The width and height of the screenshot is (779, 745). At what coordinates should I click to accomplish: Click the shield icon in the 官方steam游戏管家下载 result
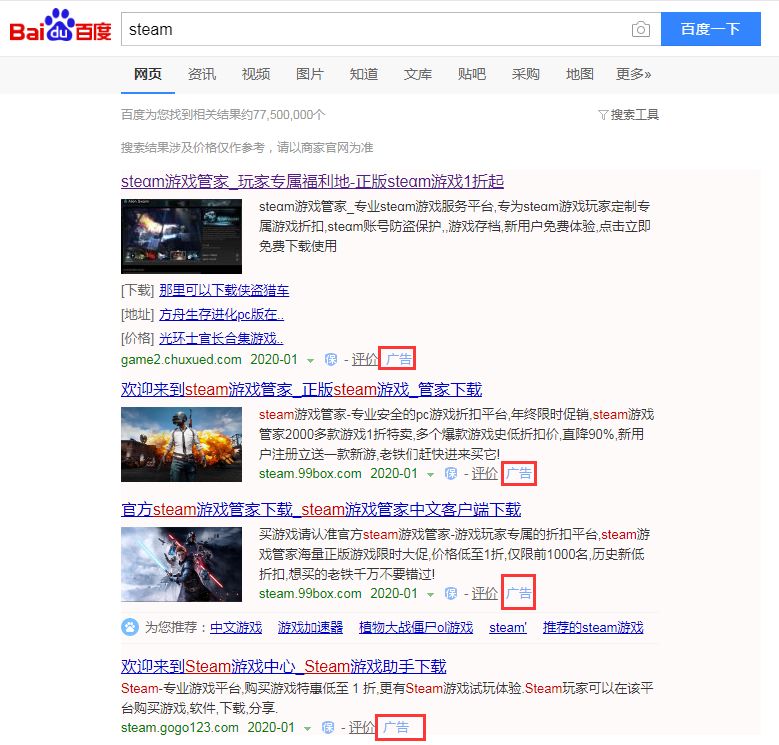pyautogui.click(x=451, y=594)
